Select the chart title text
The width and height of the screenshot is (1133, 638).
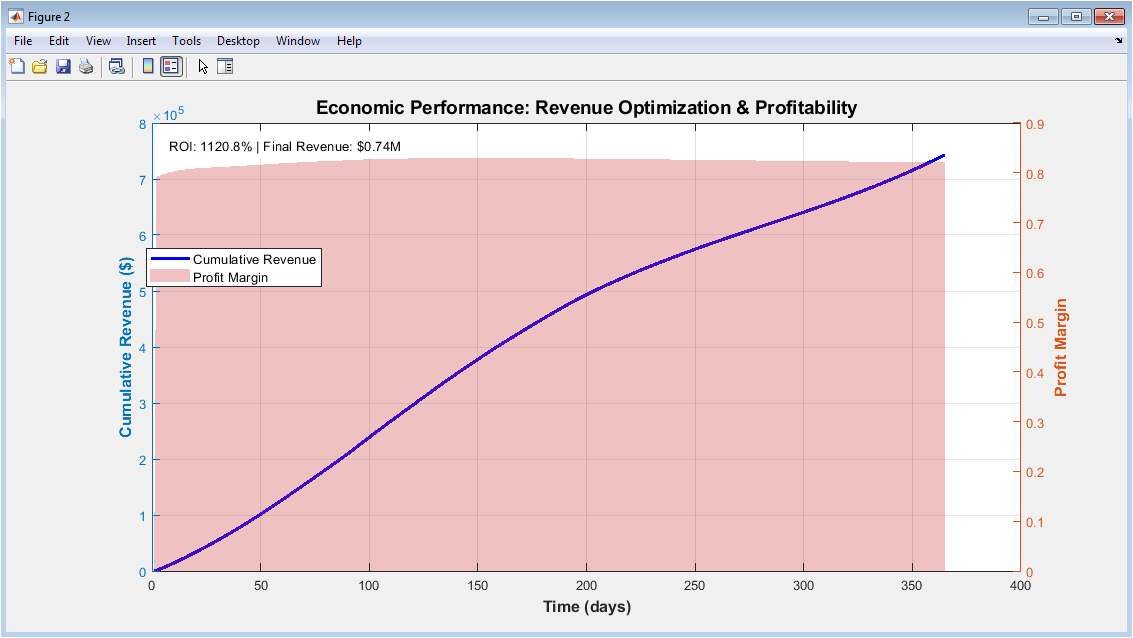[586, 108]
